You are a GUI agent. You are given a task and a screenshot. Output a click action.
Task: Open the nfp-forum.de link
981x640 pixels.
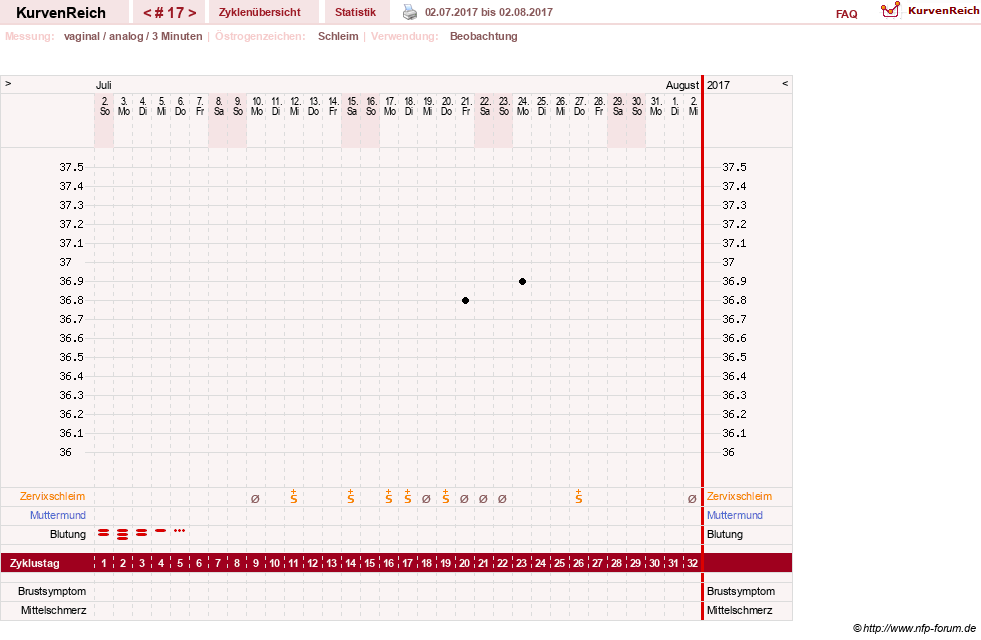[x=914, y=628]
